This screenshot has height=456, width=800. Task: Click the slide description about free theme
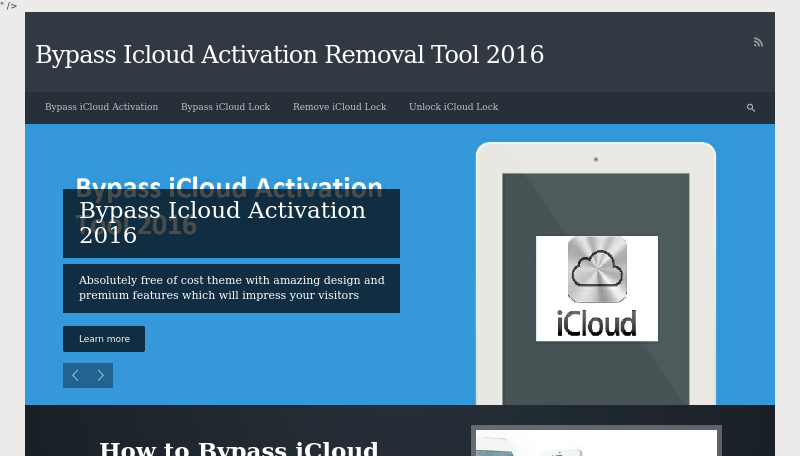pos(232,288)
